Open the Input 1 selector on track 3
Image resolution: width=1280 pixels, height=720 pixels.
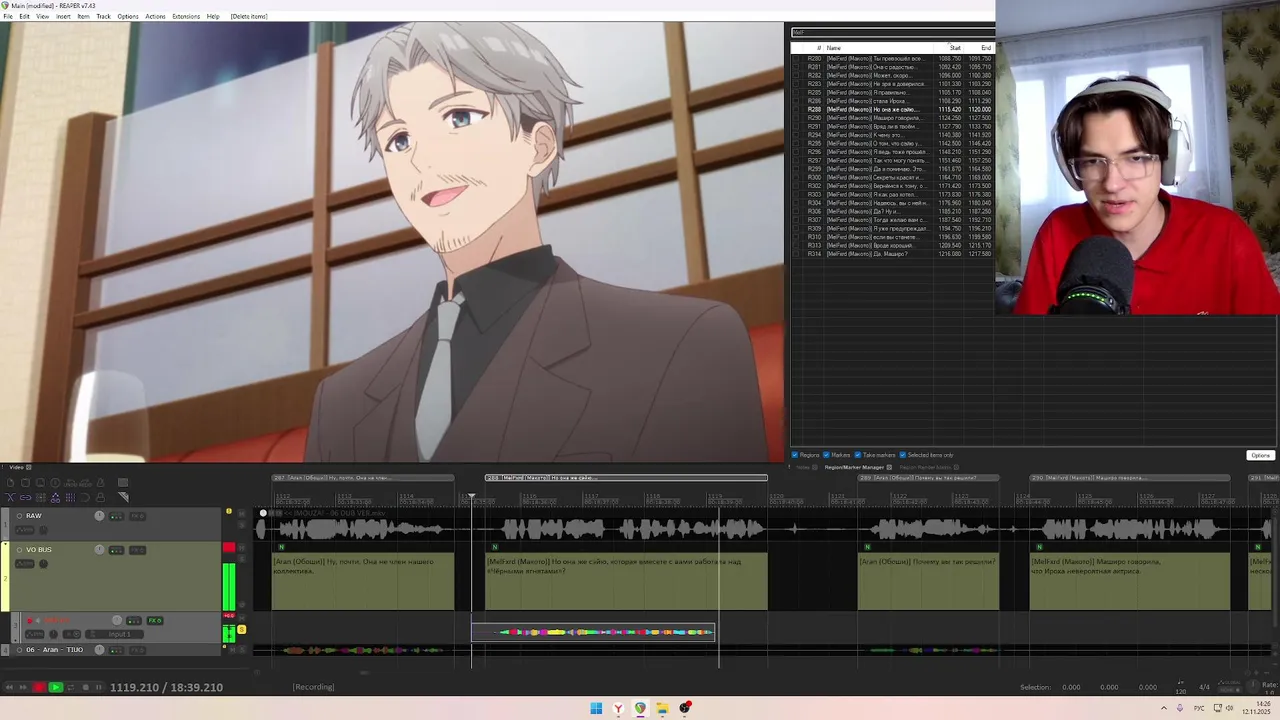114,634
